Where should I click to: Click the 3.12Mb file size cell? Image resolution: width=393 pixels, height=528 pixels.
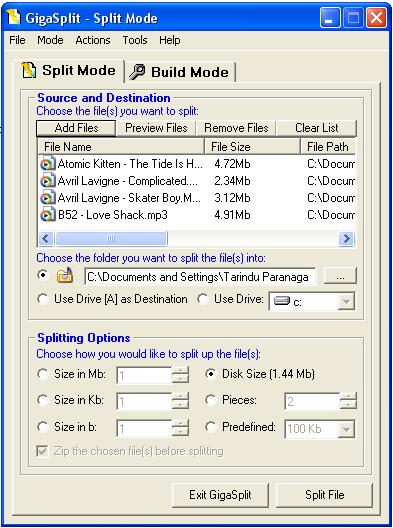(x=232, y=198)
